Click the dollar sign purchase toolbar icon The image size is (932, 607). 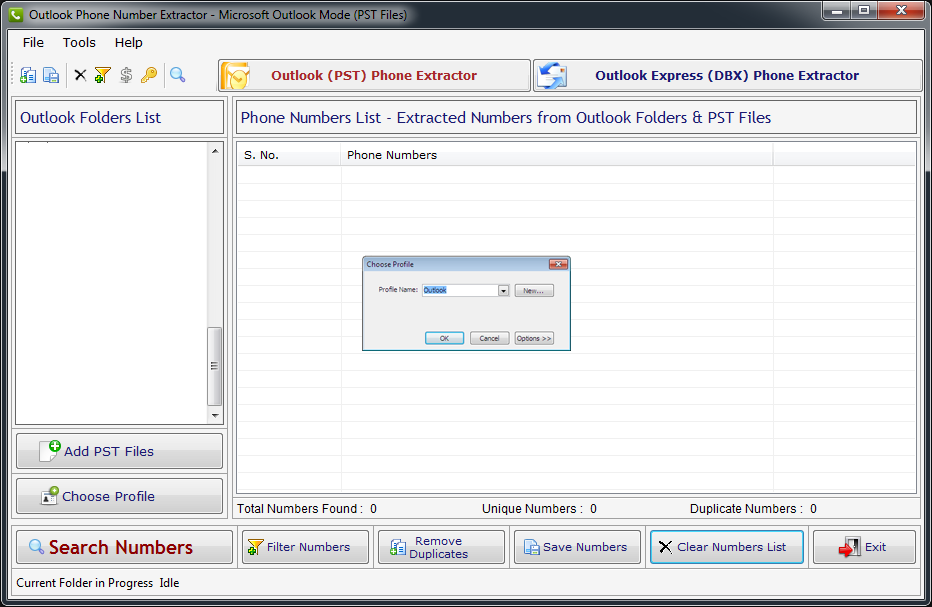coord(125,75)
